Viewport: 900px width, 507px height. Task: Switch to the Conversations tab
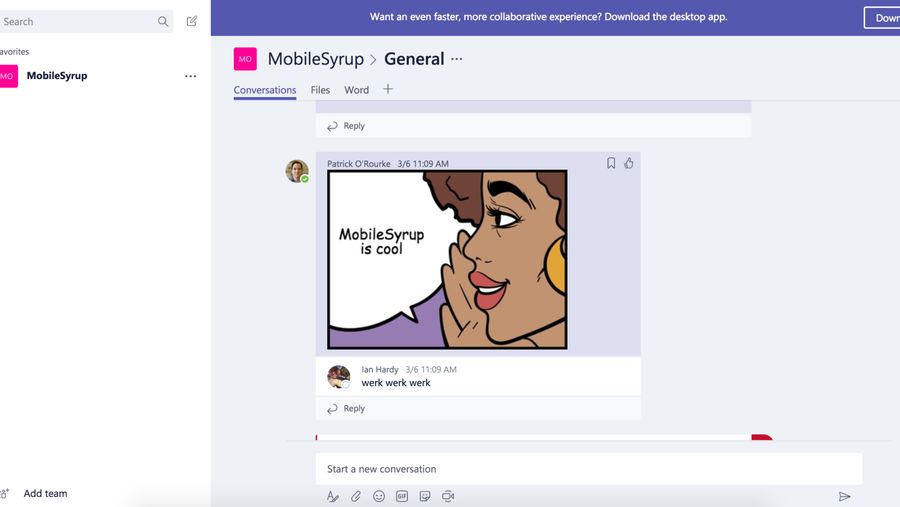point(265,90)
